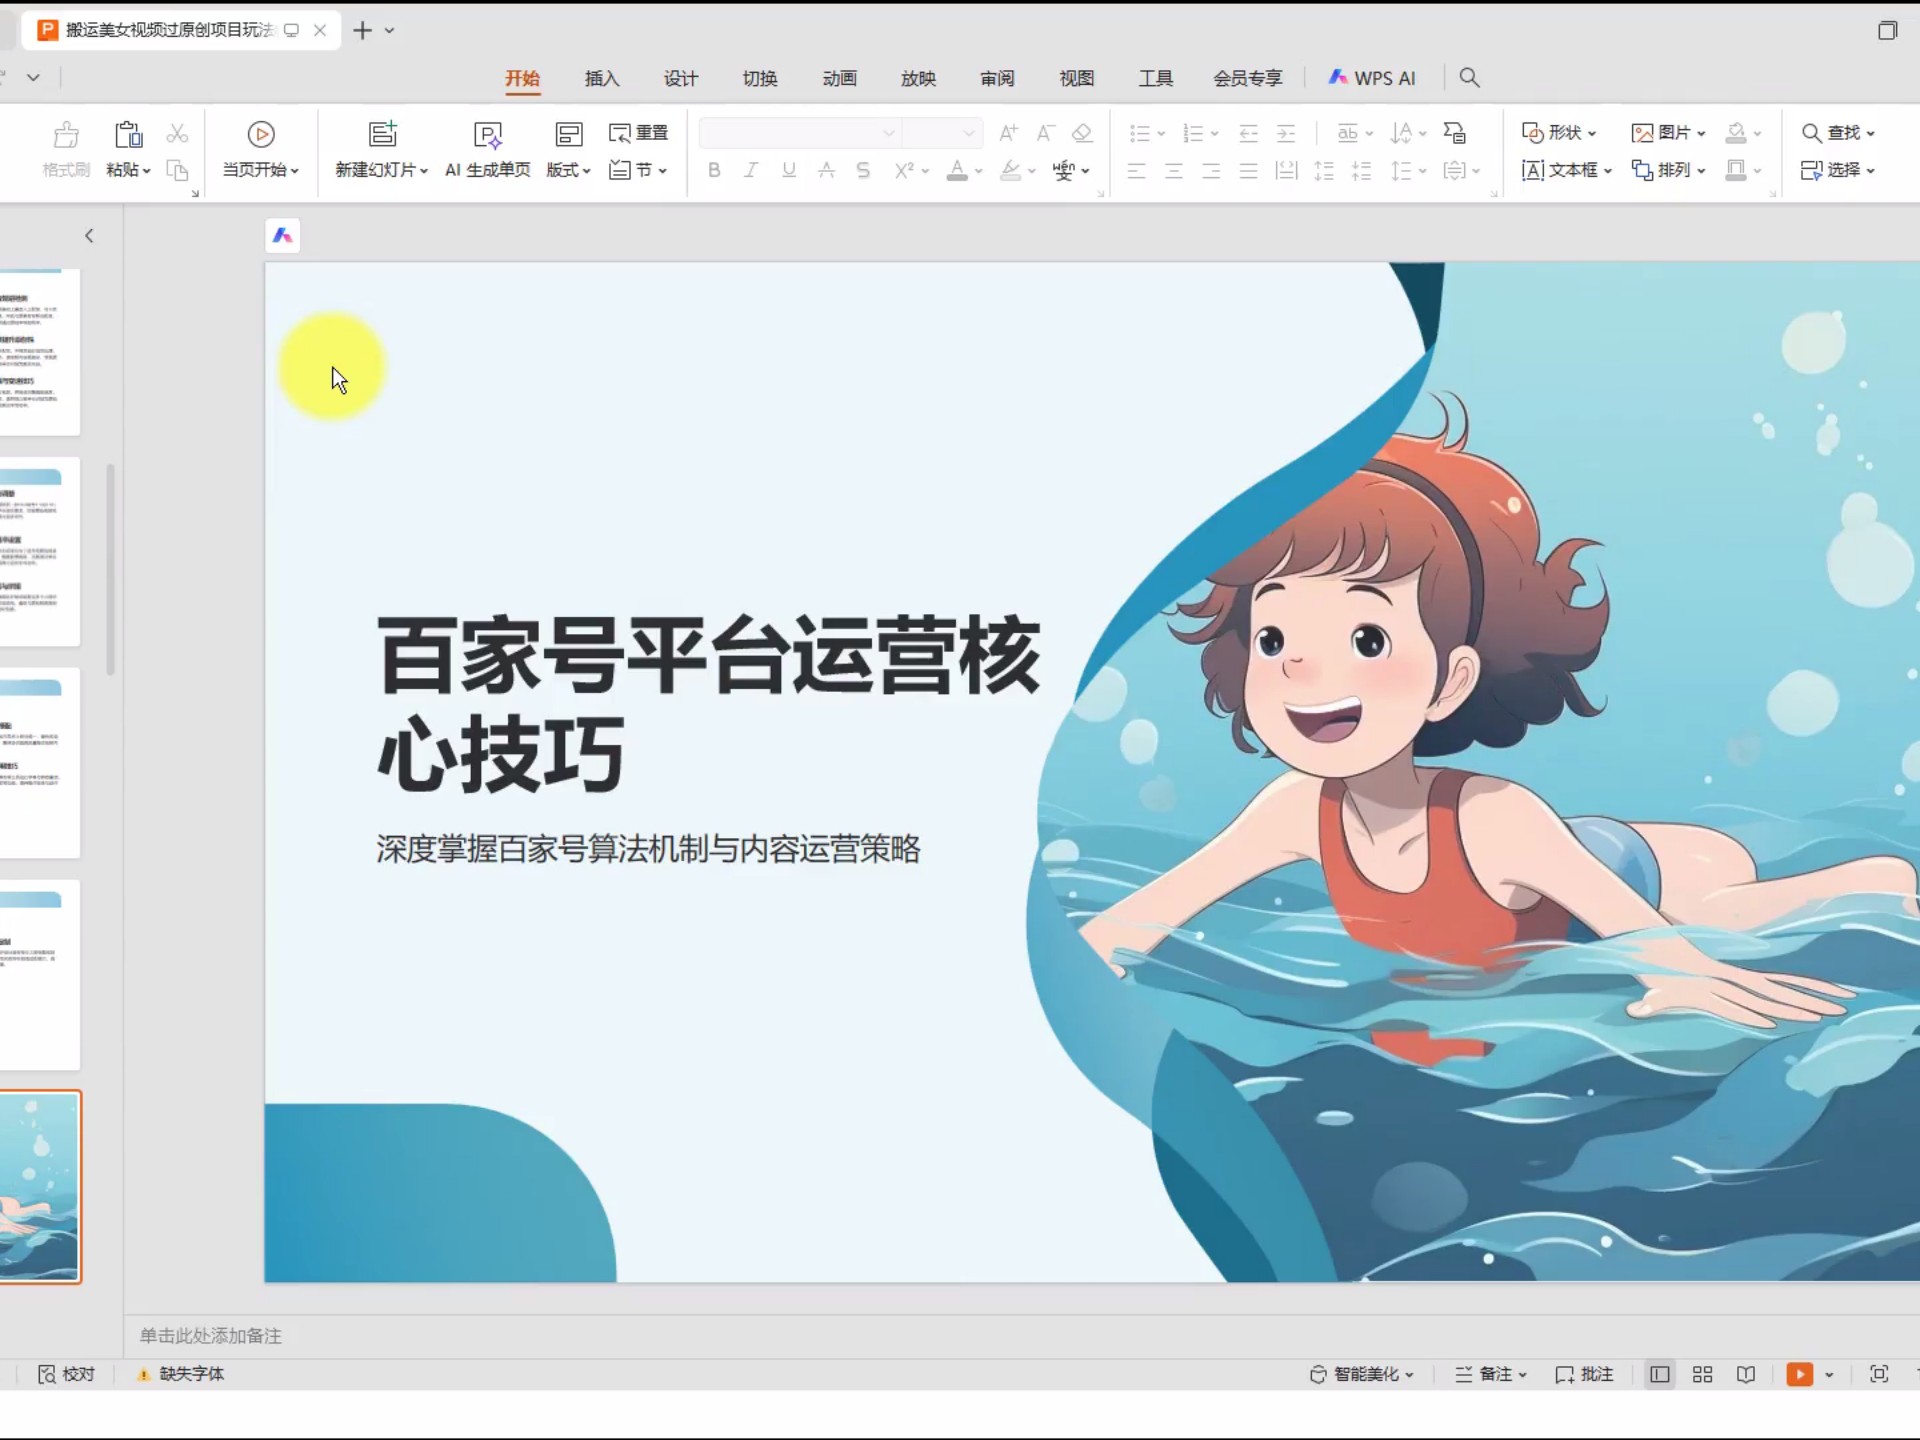This screenshot has height=1440, width=1920.
Task: Switch to the 放映 ribbon tab
Action: coord(918,78)
